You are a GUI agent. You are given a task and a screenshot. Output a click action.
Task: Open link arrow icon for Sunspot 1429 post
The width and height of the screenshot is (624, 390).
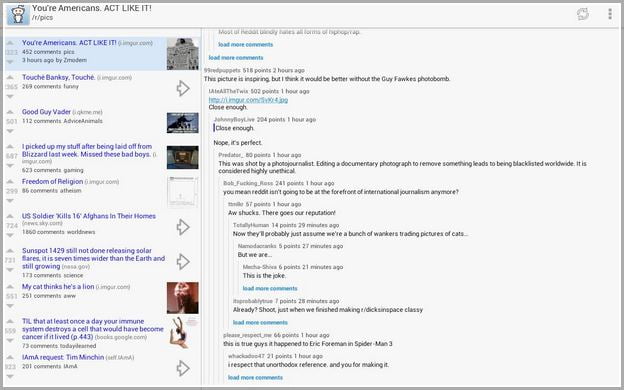[183, 262]
